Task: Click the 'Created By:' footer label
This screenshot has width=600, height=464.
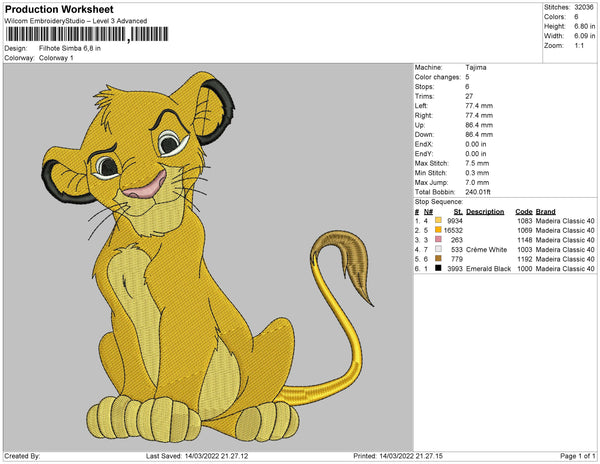Action: [22, 456]
